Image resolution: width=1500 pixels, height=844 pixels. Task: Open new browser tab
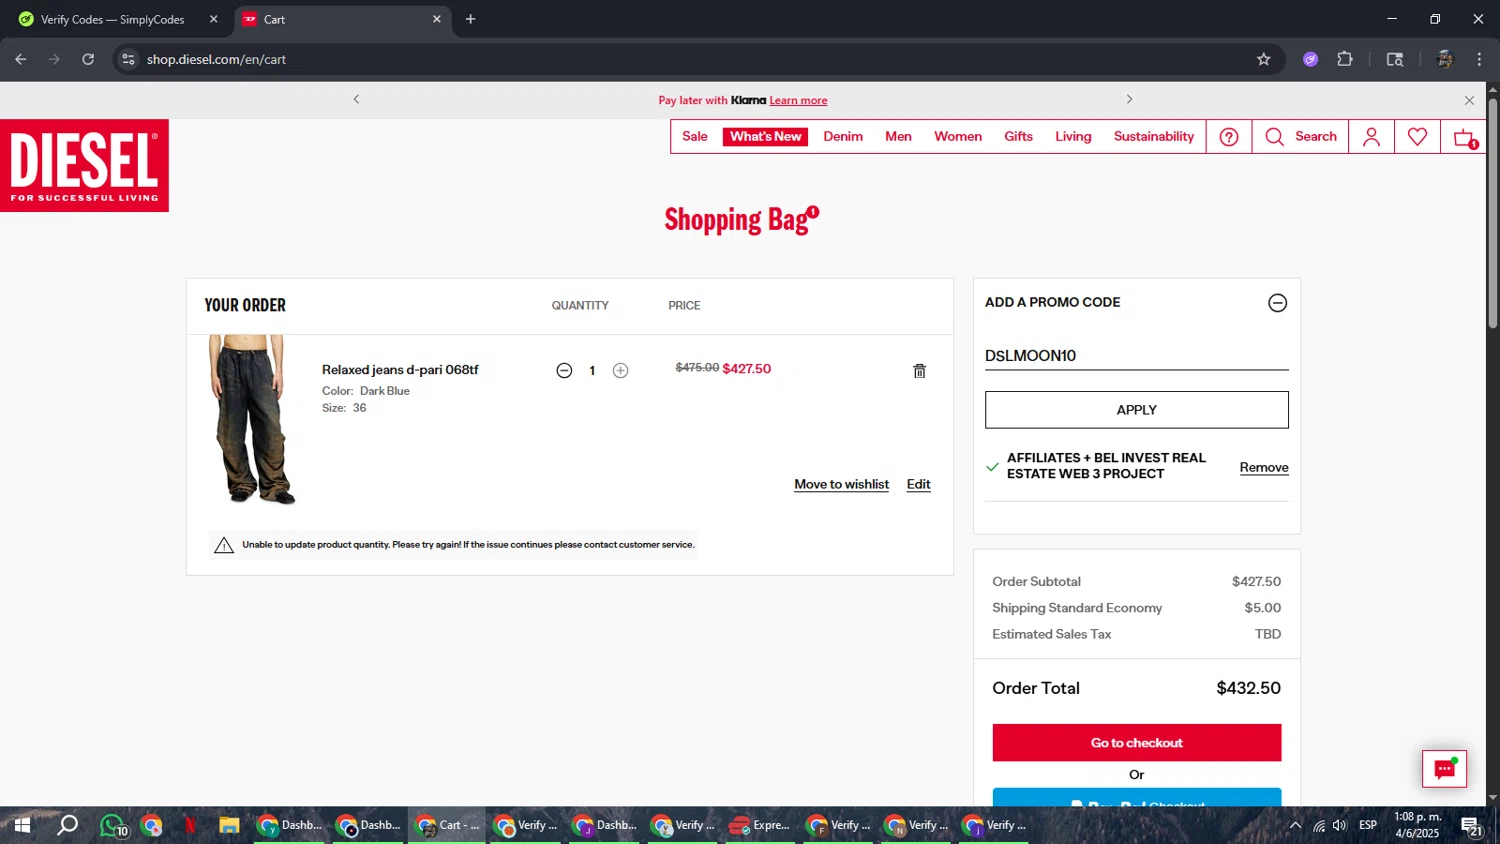pyautogui.click(x=470, y=19)
